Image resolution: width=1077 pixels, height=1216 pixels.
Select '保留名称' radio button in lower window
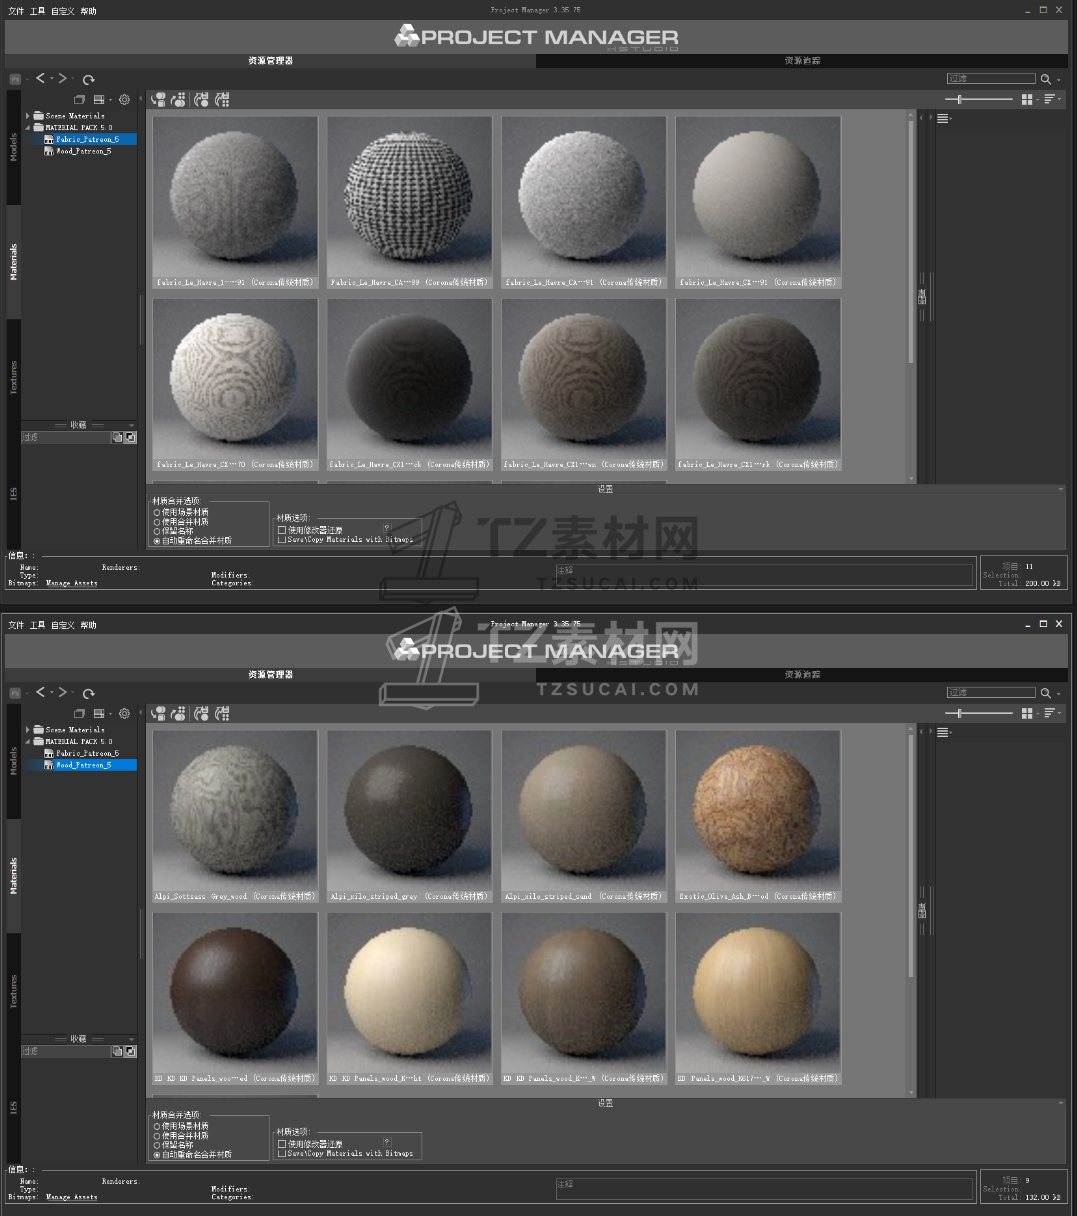pyautogui.click(x=157, y=1145)
